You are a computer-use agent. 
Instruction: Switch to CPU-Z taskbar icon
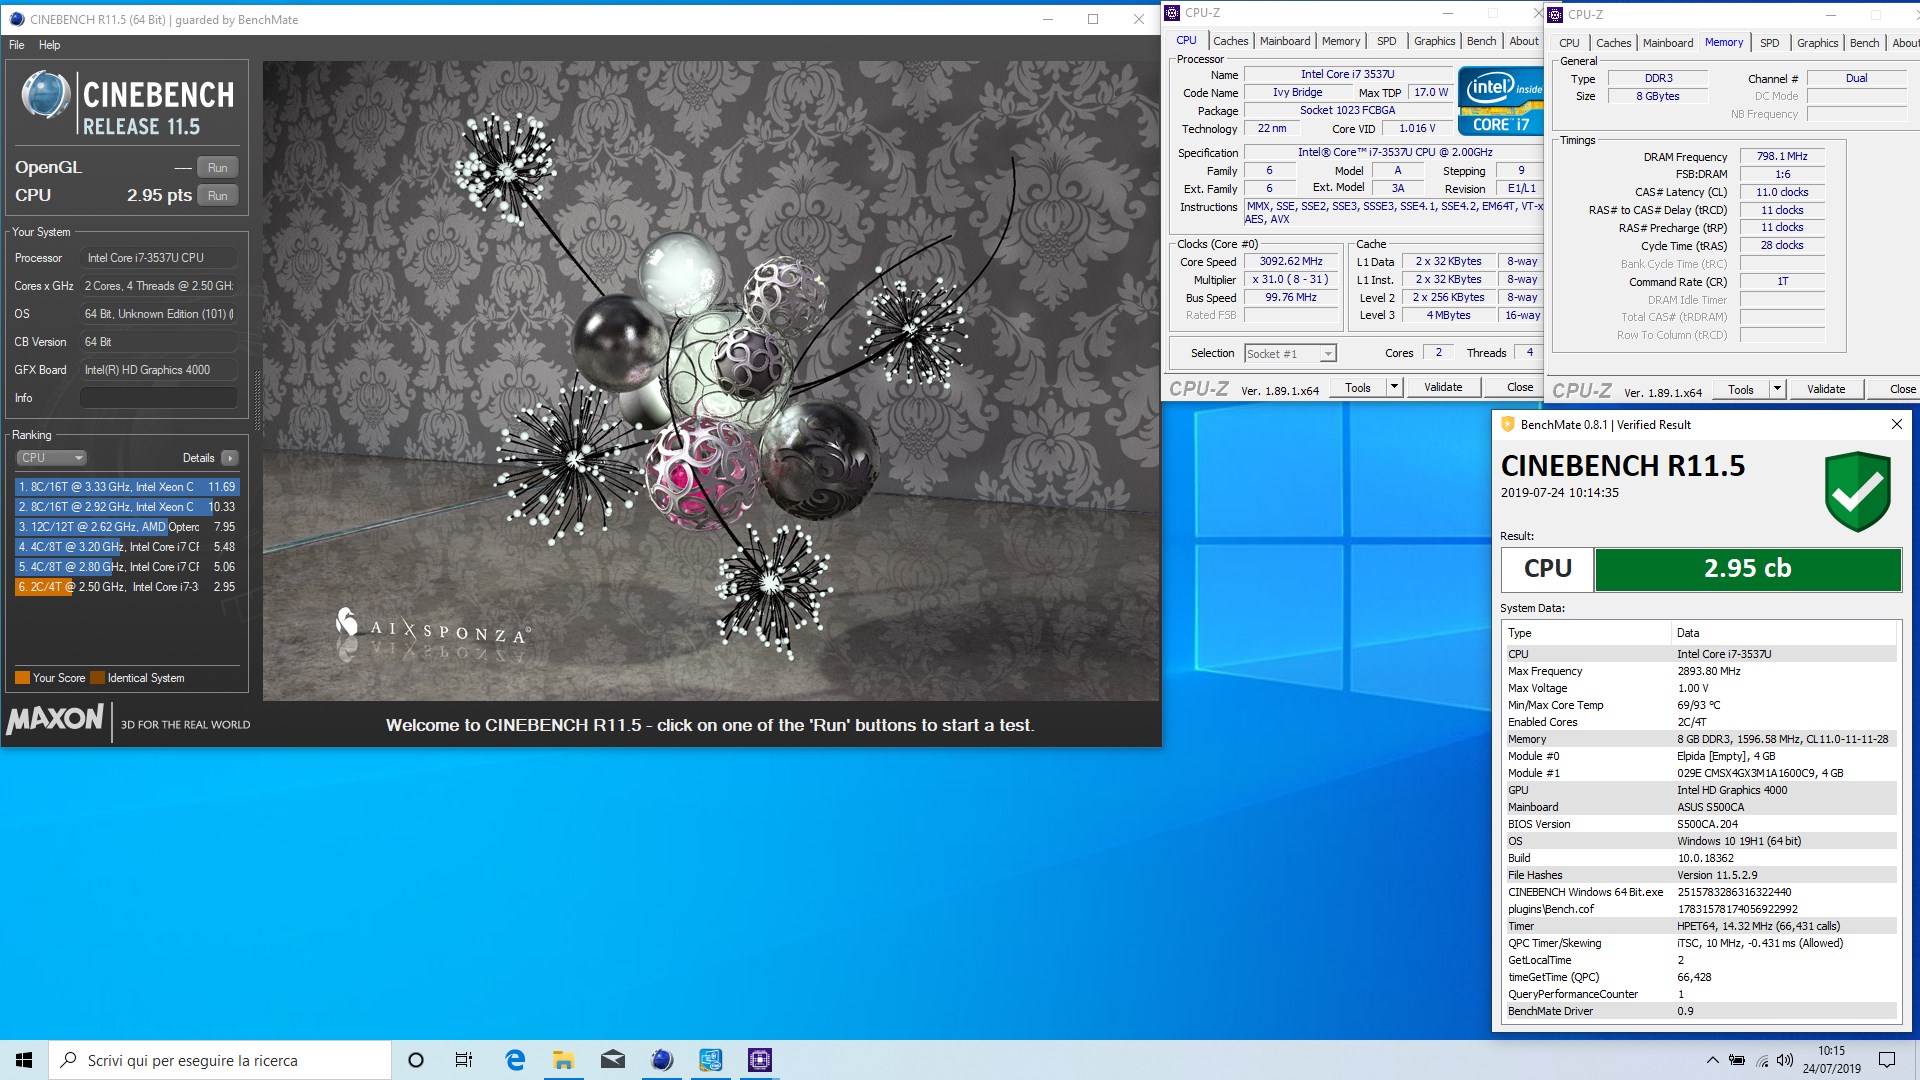[760, 1060]
